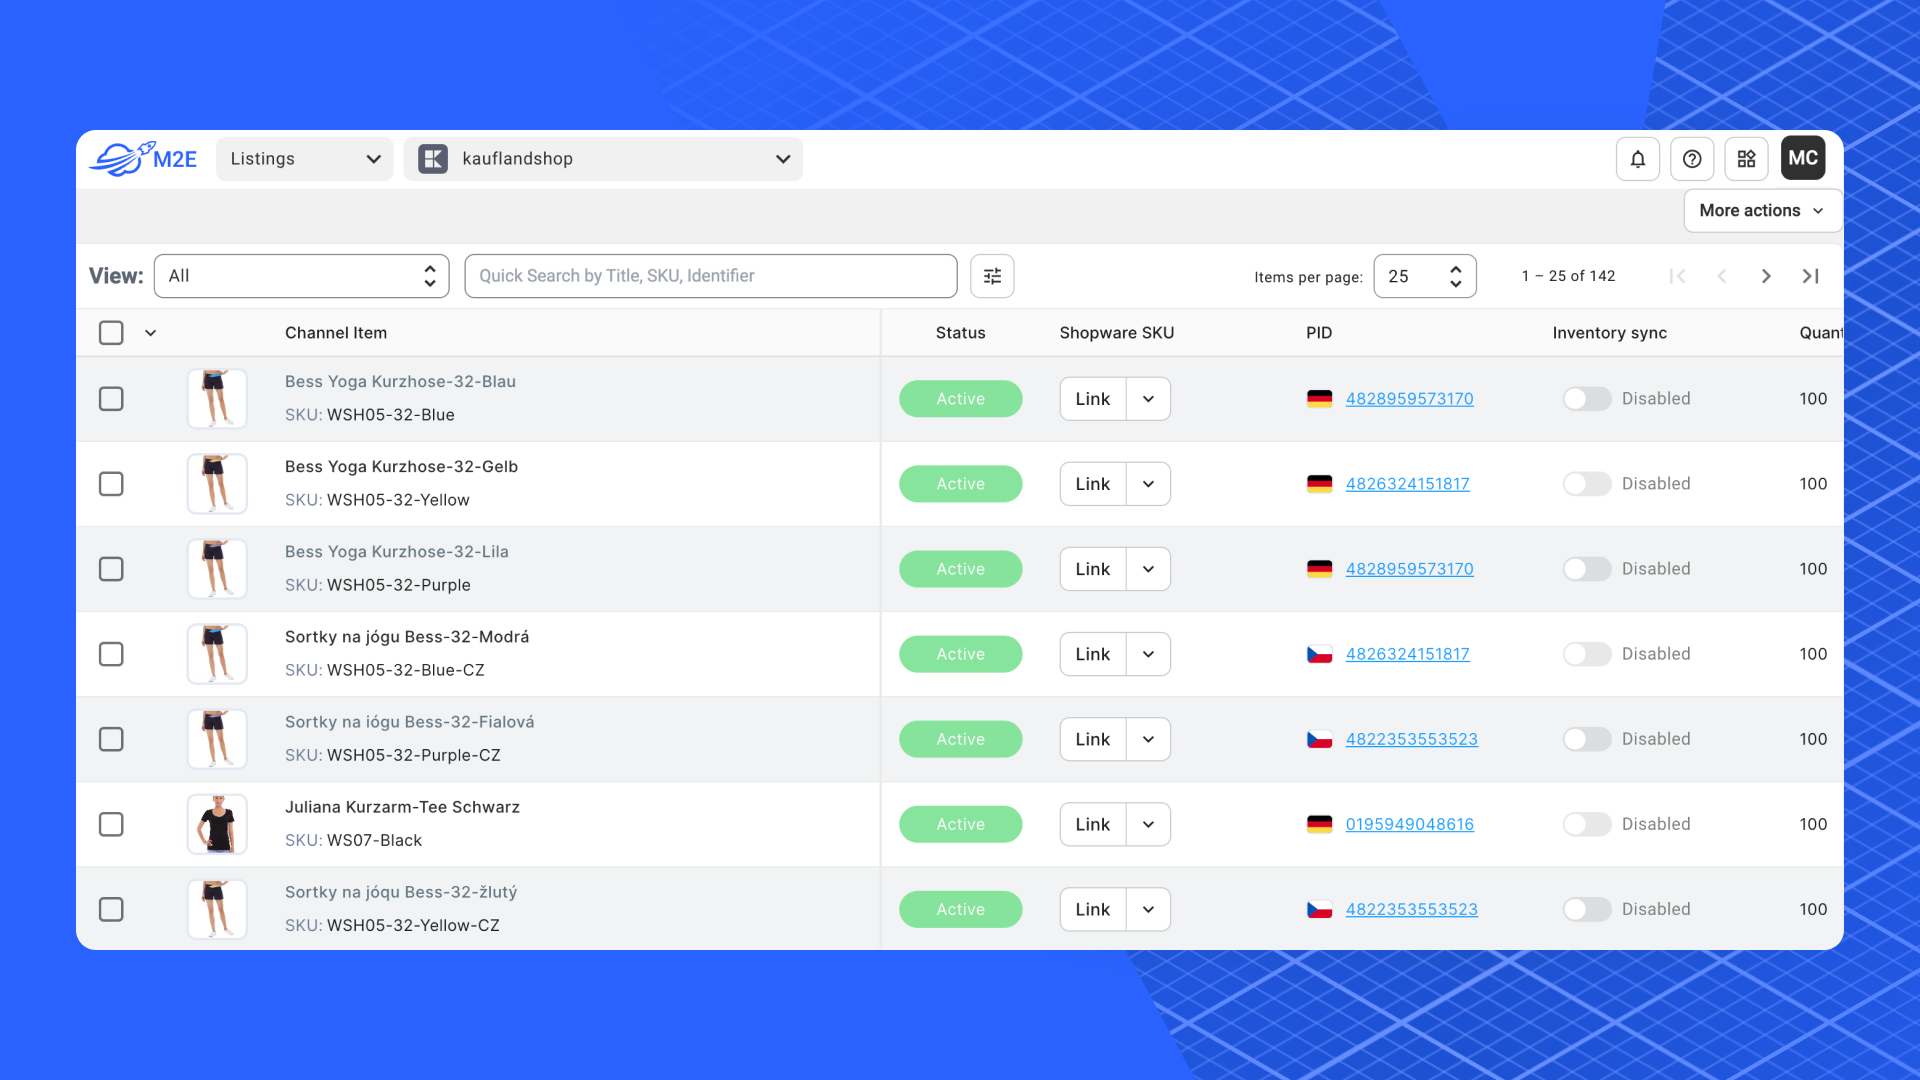Increase items per page with the stepper
This screenshot has width=1920, height=1080.
coord(1455,268)
